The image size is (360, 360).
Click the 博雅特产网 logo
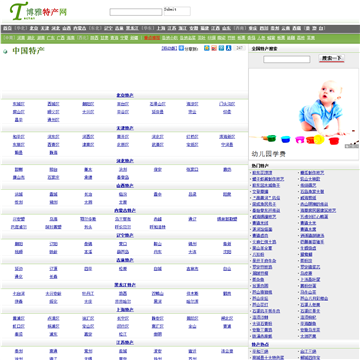point(38,11)
